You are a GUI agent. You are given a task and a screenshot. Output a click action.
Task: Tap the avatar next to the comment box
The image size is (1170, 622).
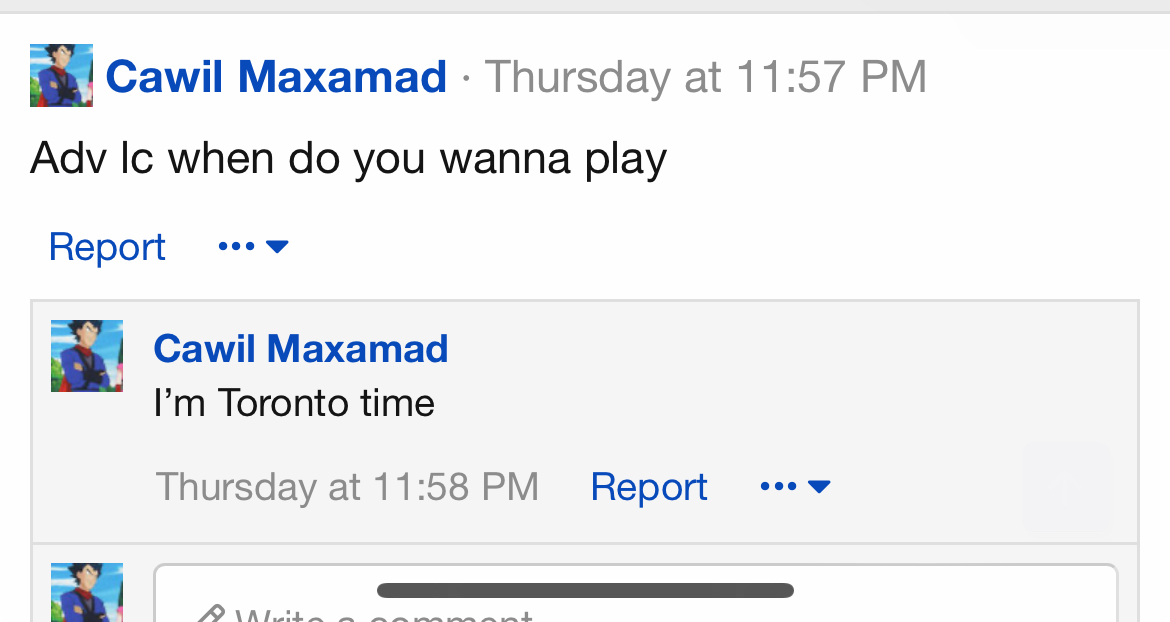[87, 594]
